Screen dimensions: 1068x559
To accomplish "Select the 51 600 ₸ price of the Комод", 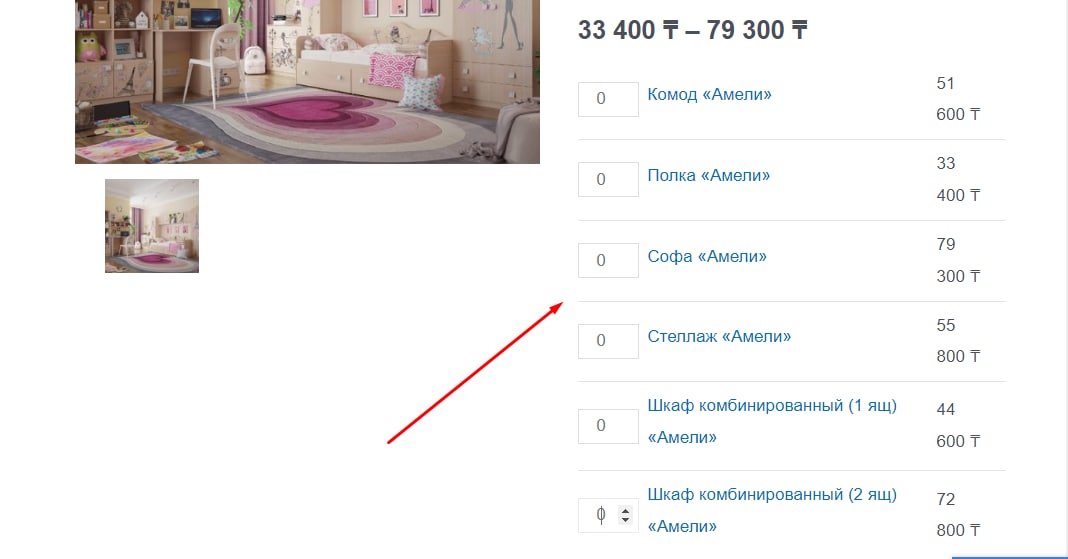I will 958,99.
